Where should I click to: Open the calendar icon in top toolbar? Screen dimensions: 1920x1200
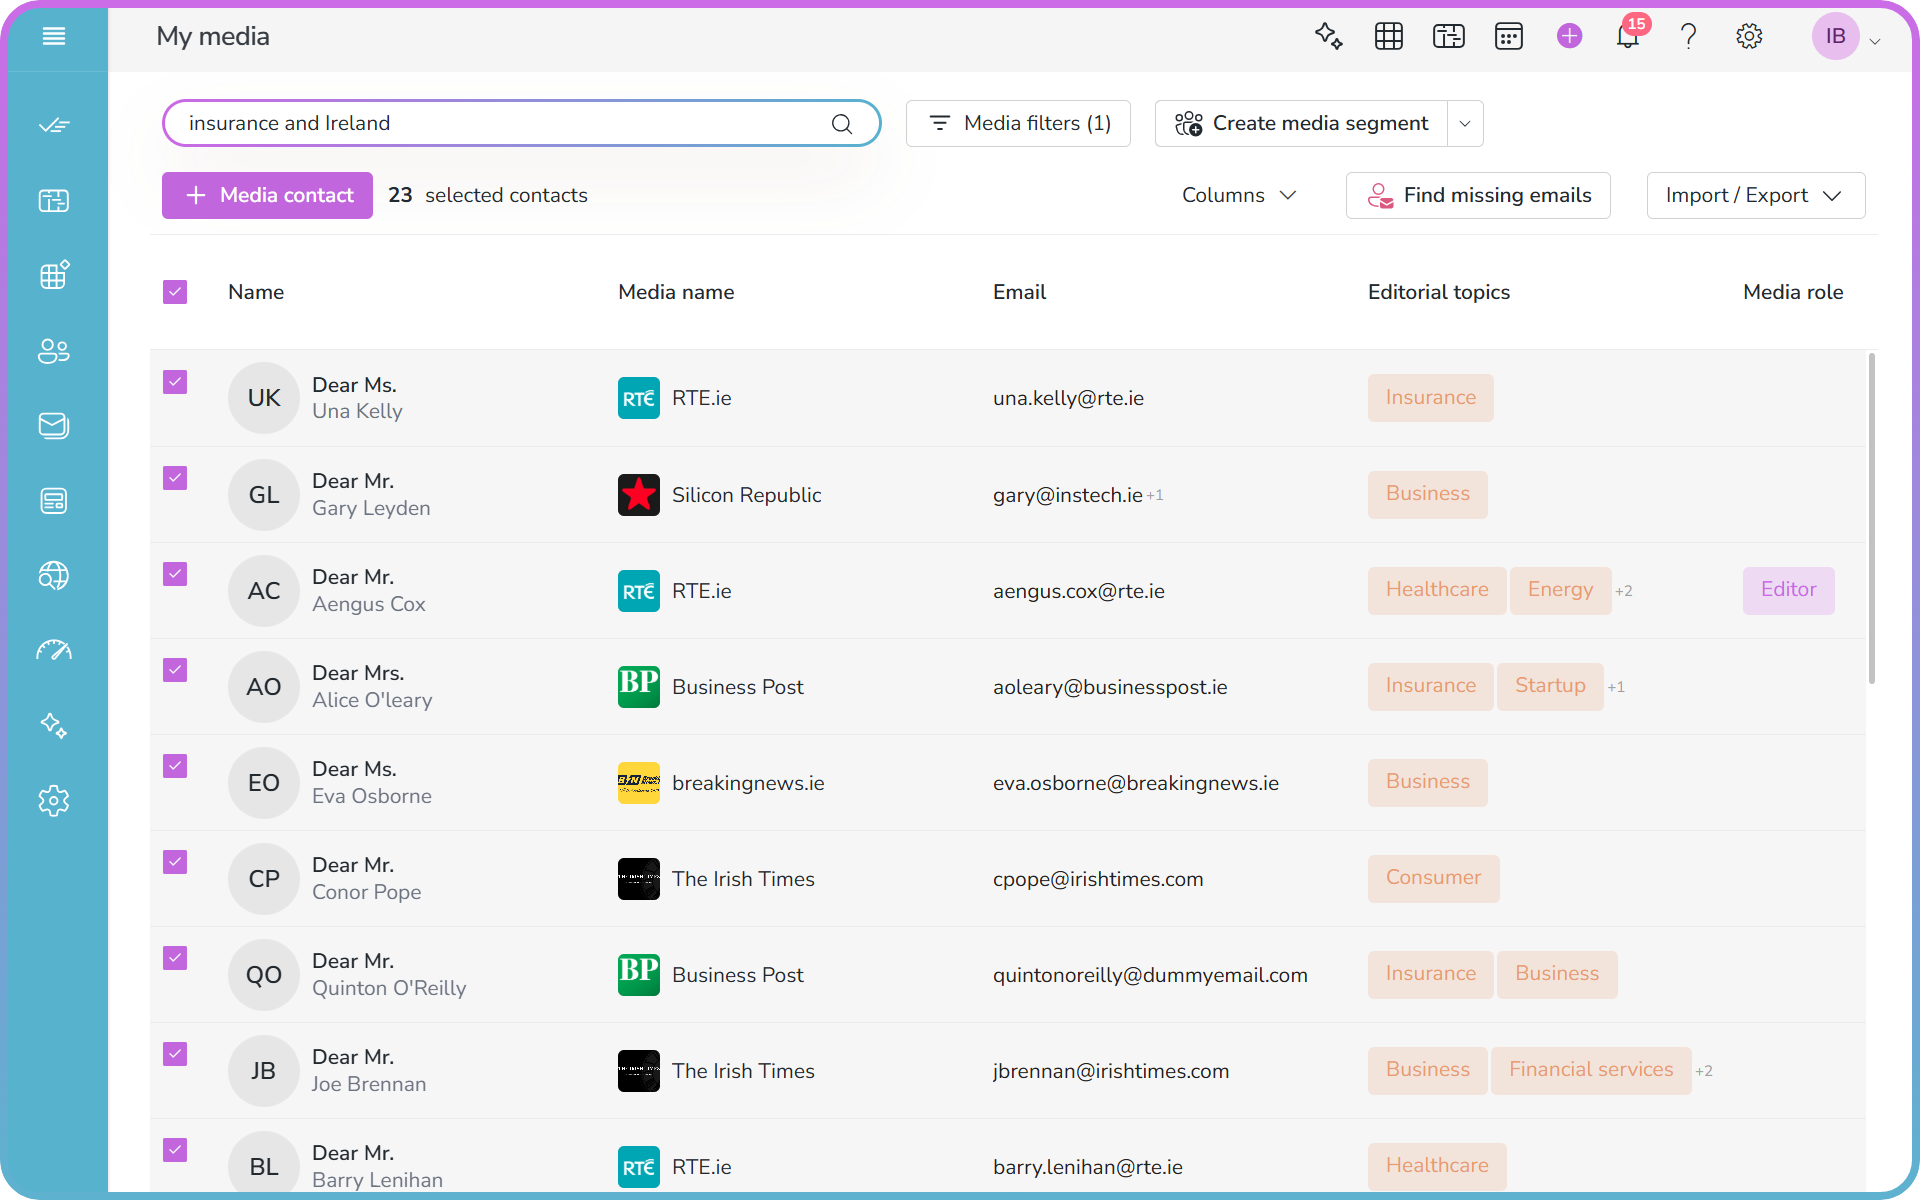pyautogui.click(x=1508, y=36)
